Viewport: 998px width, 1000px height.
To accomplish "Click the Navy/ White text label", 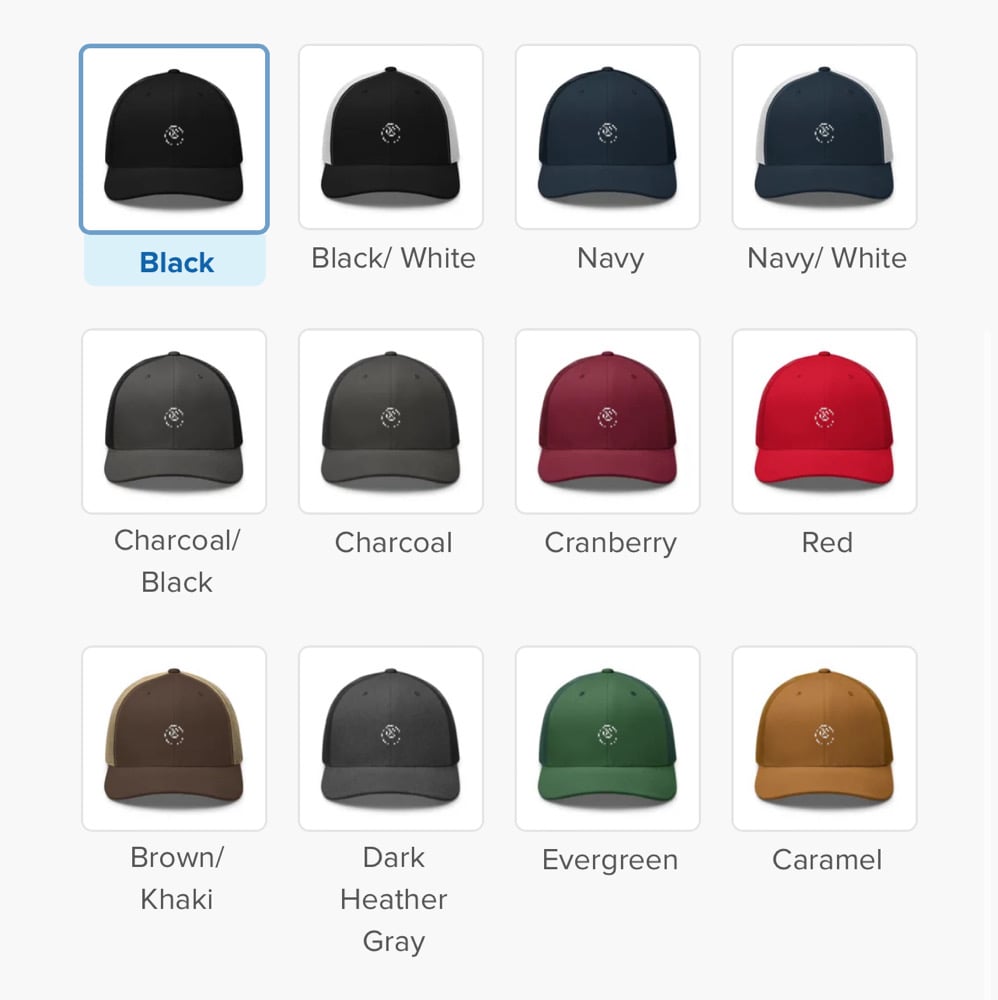I will pos(827,258).
